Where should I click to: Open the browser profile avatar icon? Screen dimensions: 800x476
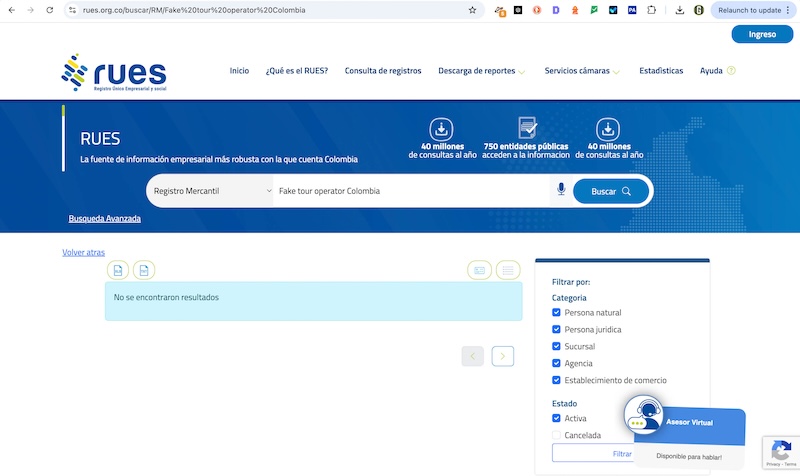[x=699, y=10]
